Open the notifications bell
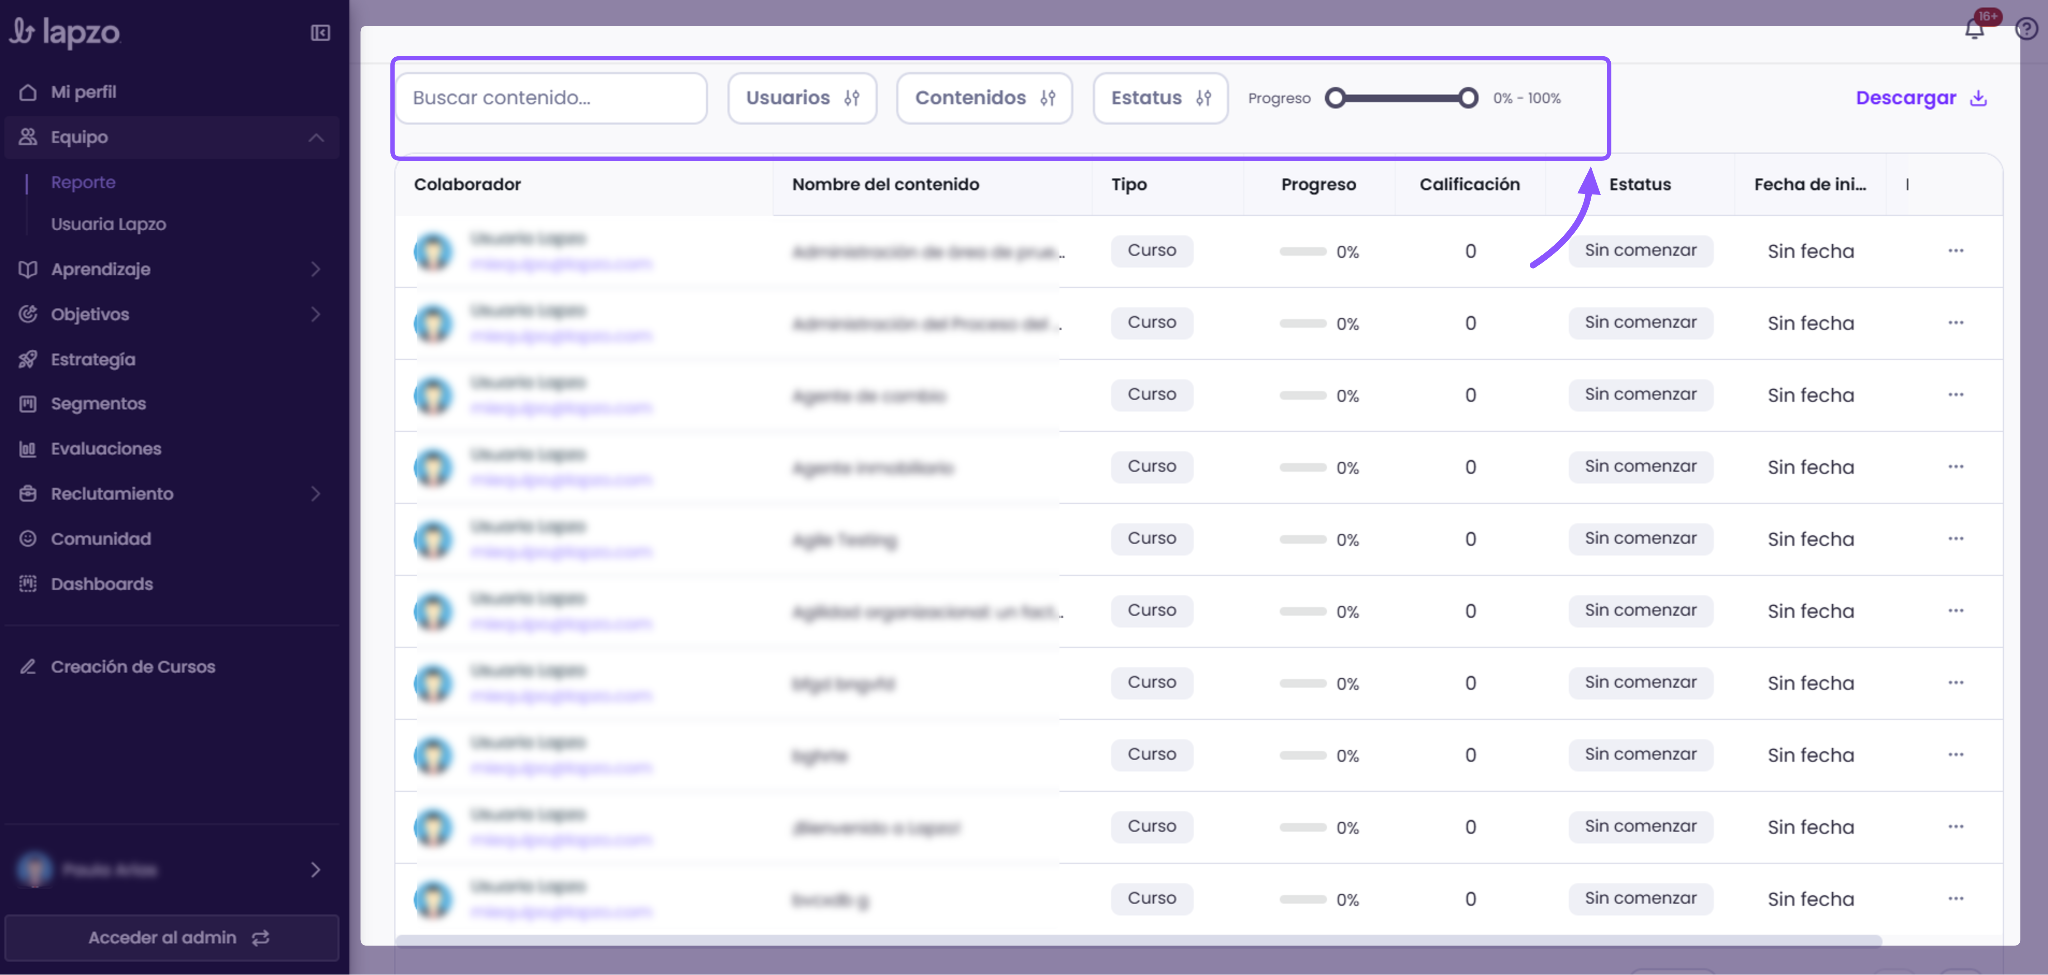This screenshot has height=975, width=2048. pos(1974,29)
